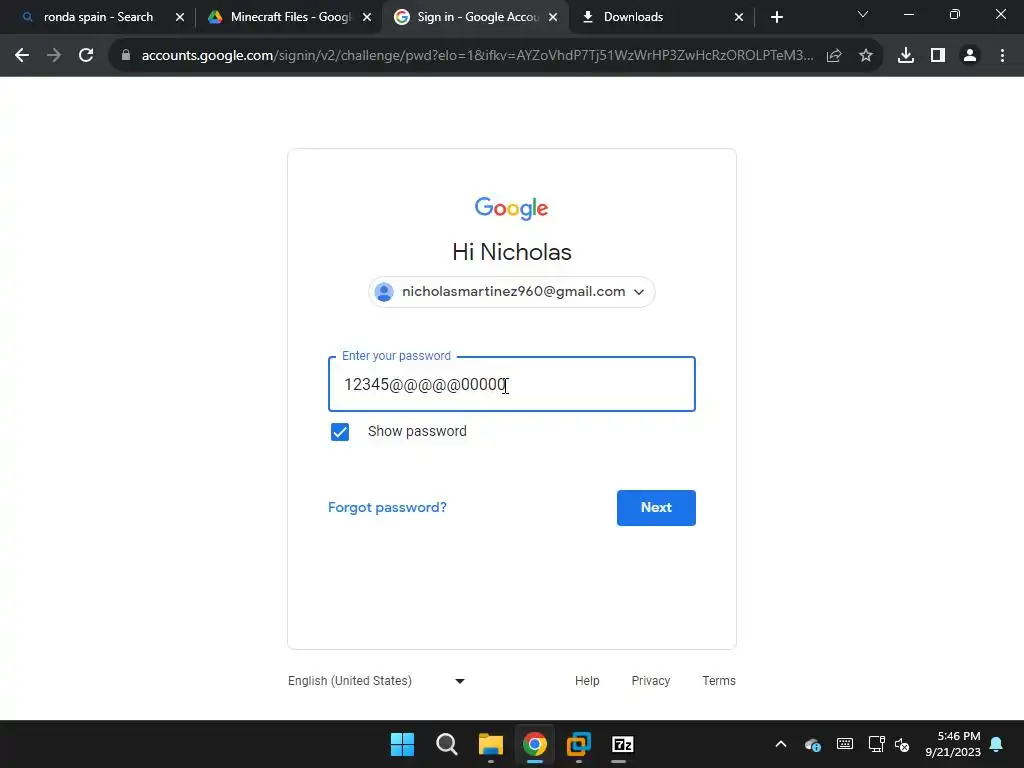Close the Minecraft Files tab
Image resolution: width=1024 pixels, height=768 pixels.
367,17
